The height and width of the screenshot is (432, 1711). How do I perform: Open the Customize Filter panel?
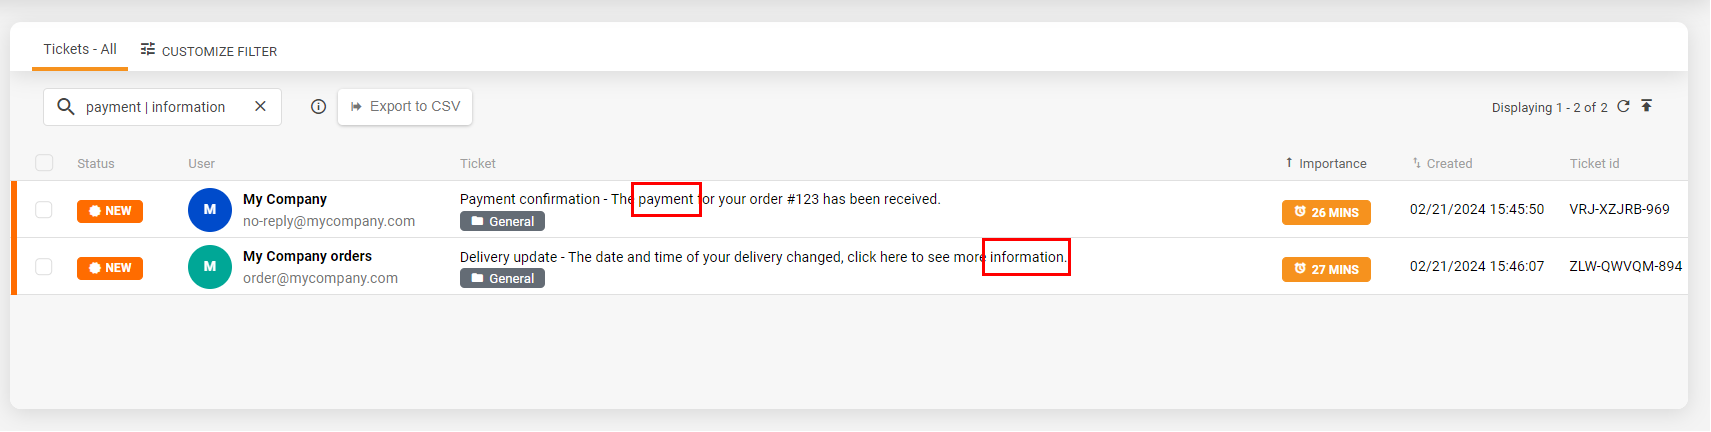209,51
